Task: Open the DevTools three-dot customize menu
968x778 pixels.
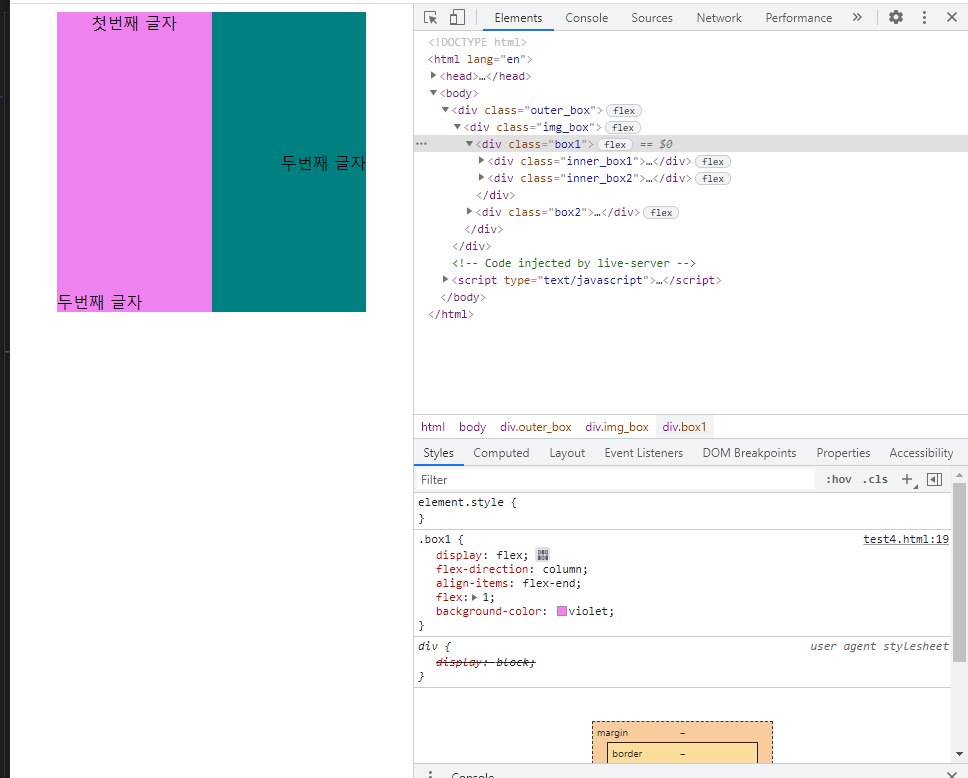Action: pyautogui.click(x=924, y=17)
